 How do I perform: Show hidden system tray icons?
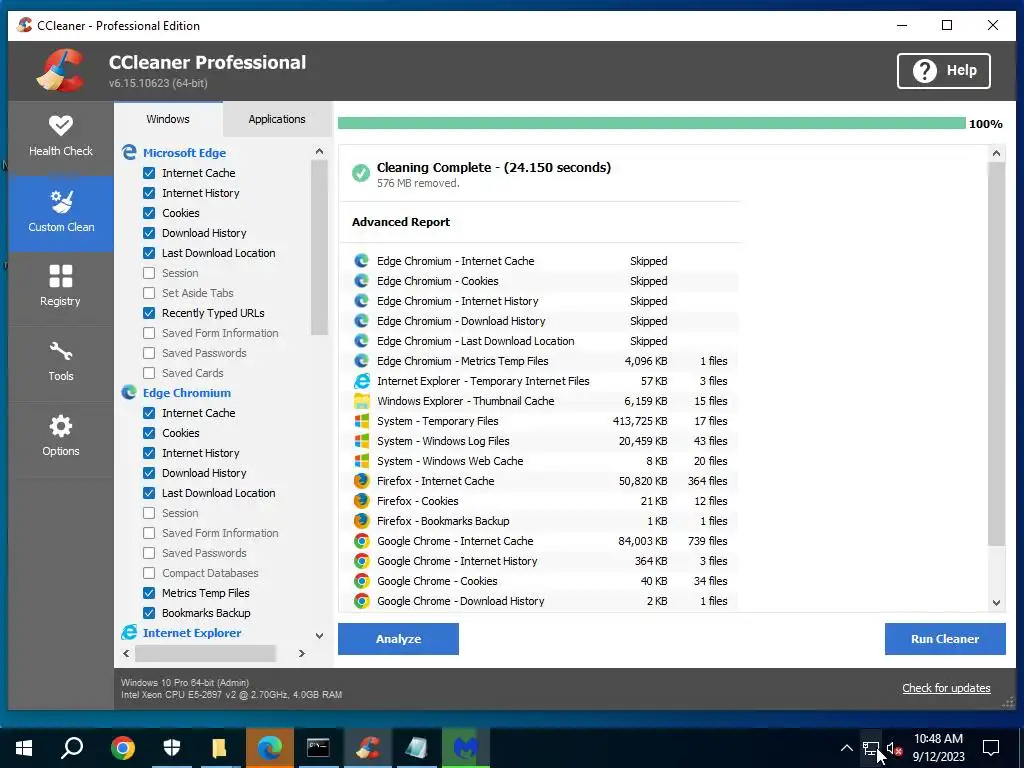tap(846, 748)
